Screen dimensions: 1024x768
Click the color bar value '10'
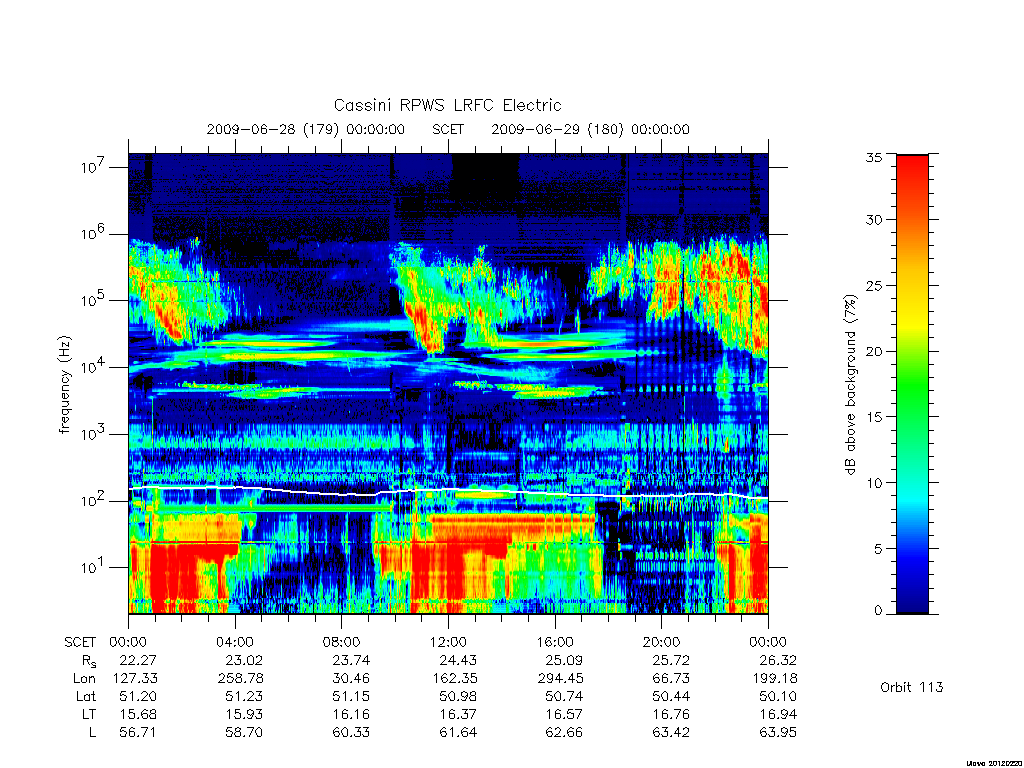coord(874,483)
